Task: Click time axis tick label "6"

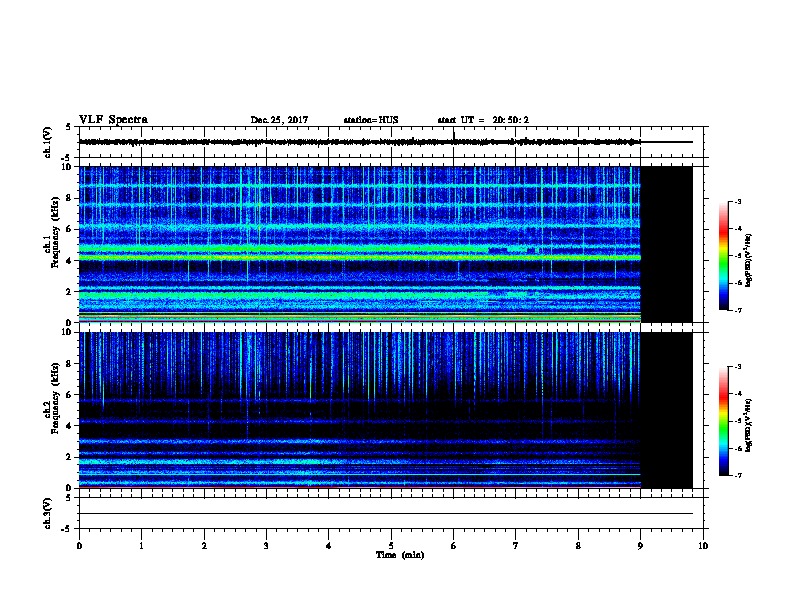Action: click(x=454, y=546)
